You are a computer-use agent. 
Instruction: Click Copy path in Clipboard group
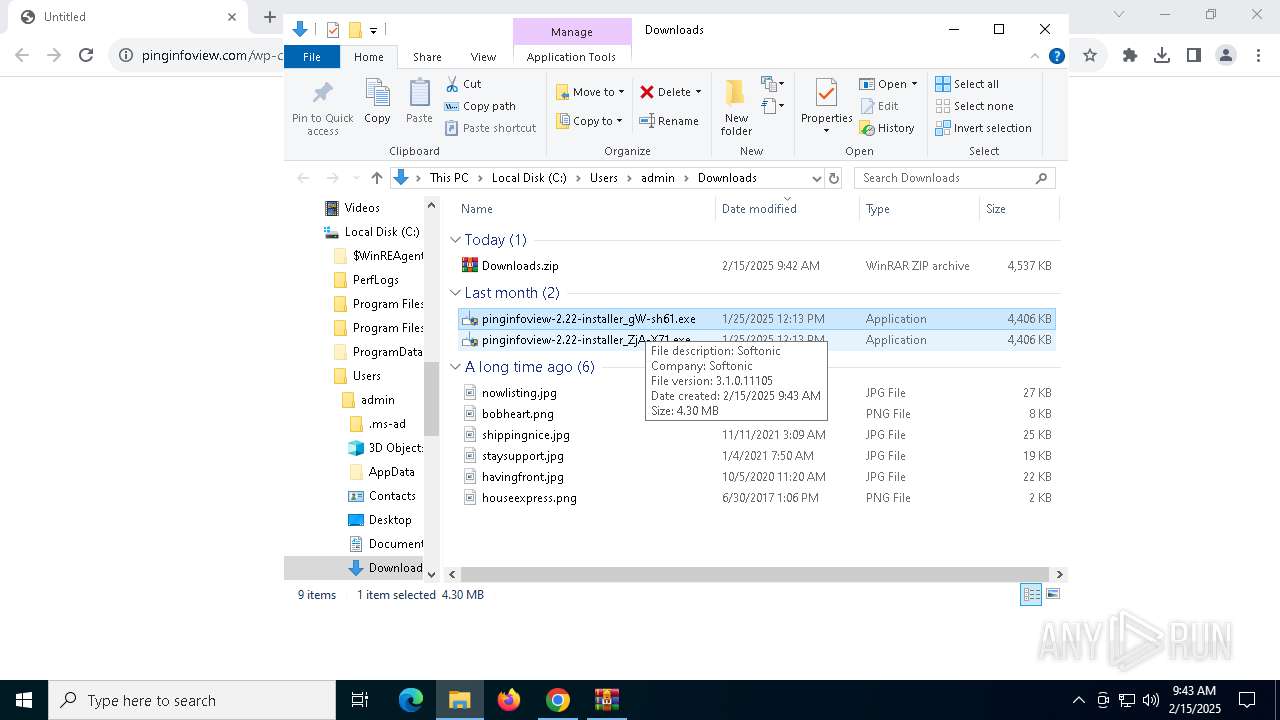480,106
